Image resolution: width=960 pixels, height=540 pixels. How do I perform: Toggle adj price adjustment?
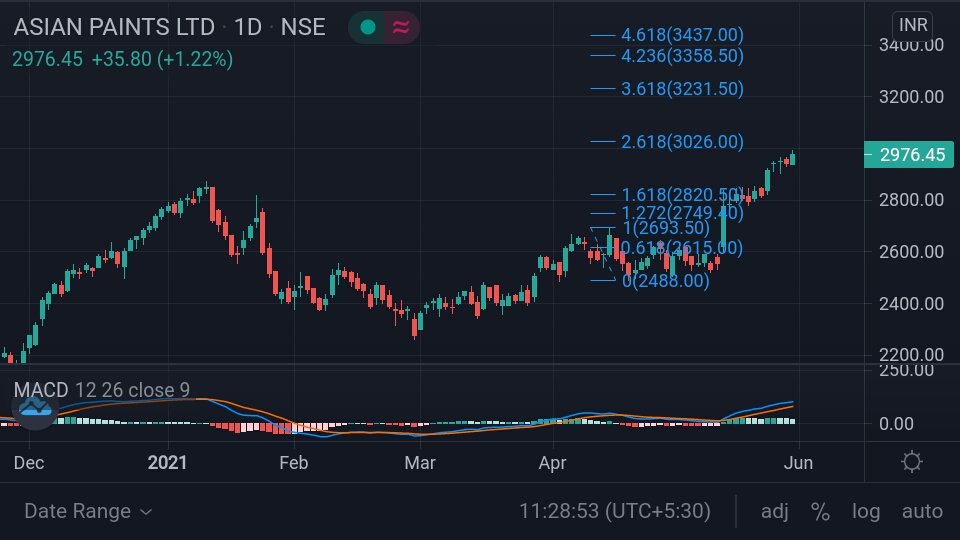point(774,511)
